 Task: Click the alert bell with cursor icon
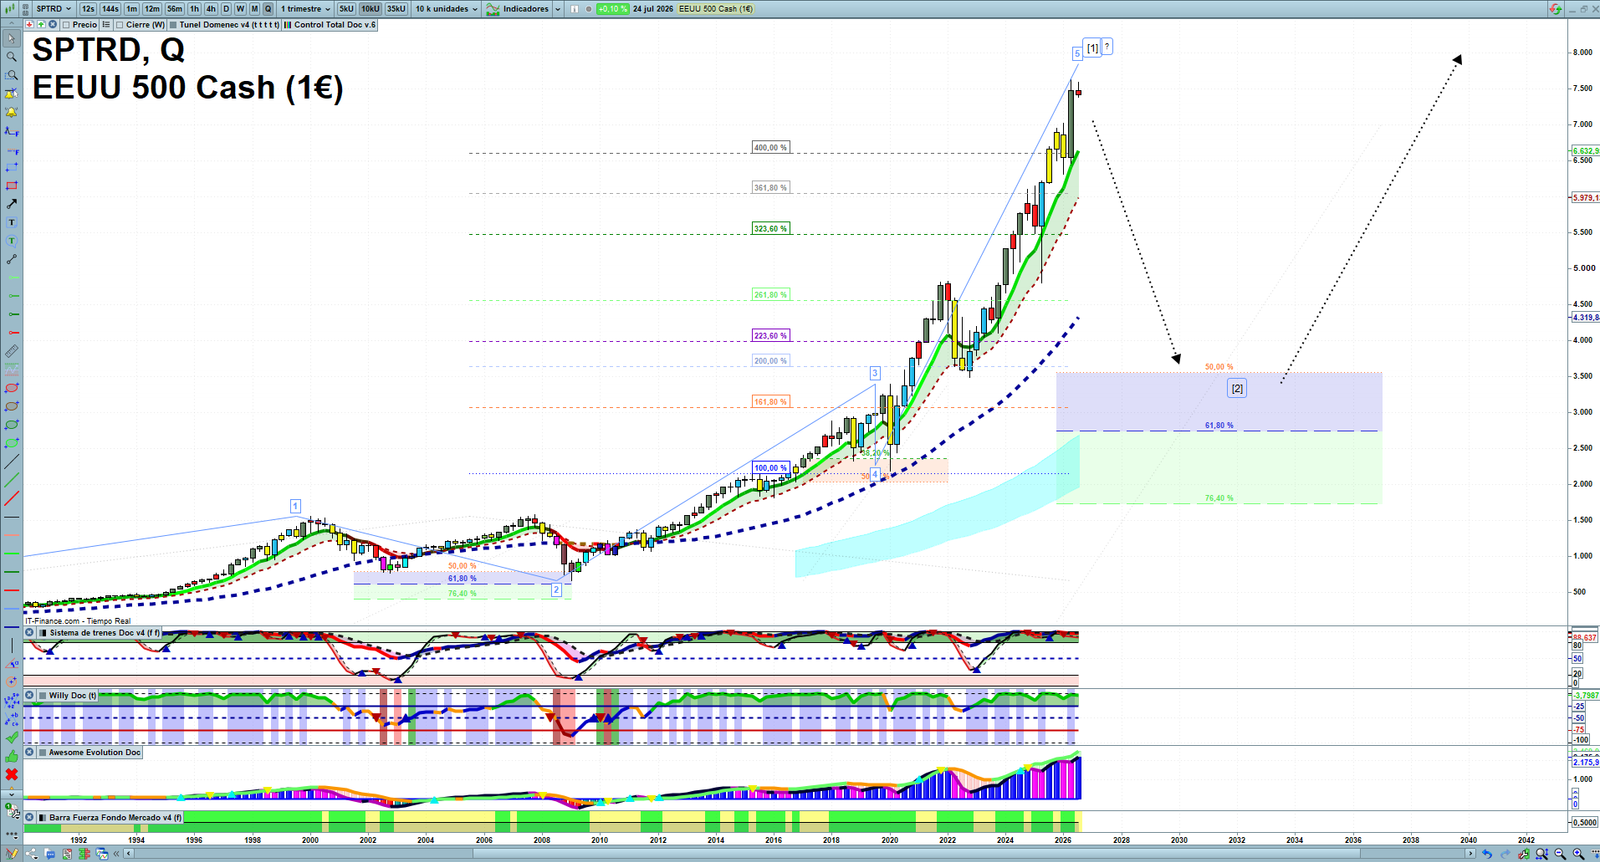(x=11, y=94)
